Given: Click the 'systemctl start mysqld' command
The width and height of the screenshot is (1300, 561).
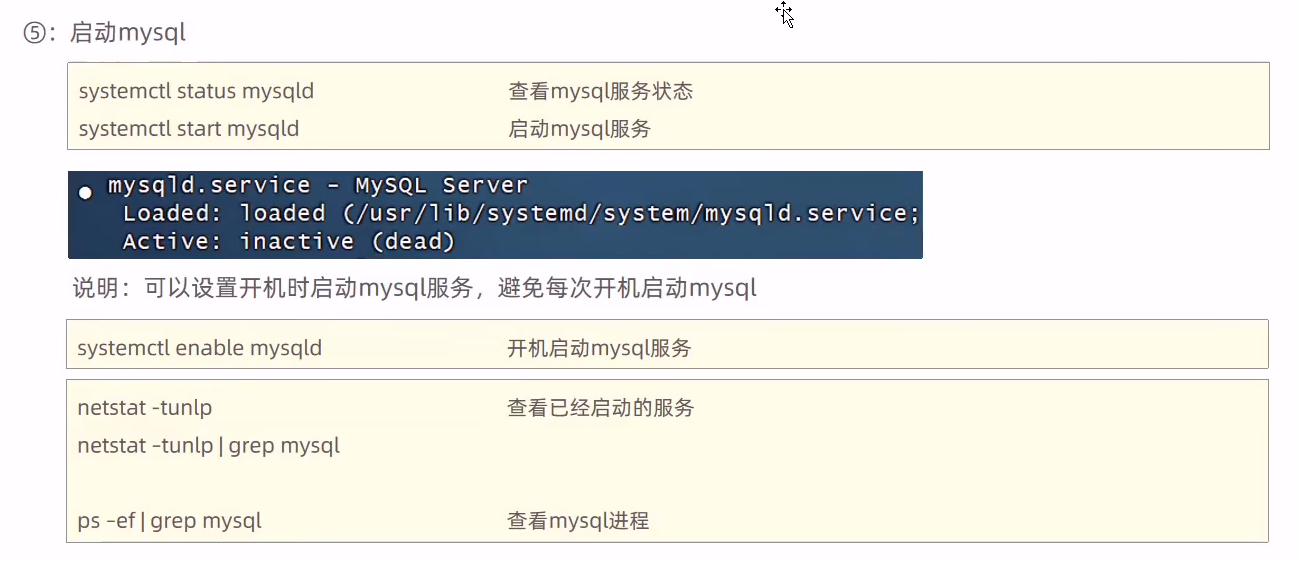Looking at the screenshot, I should [188, 129].
